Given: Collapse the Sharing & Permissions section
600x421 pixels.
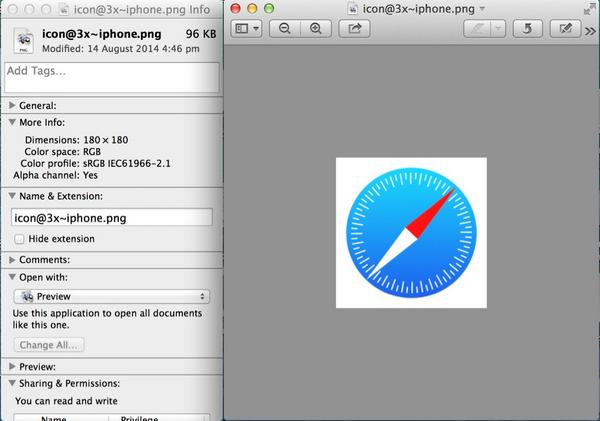Looking at the screenshot, I should [12, 383].
